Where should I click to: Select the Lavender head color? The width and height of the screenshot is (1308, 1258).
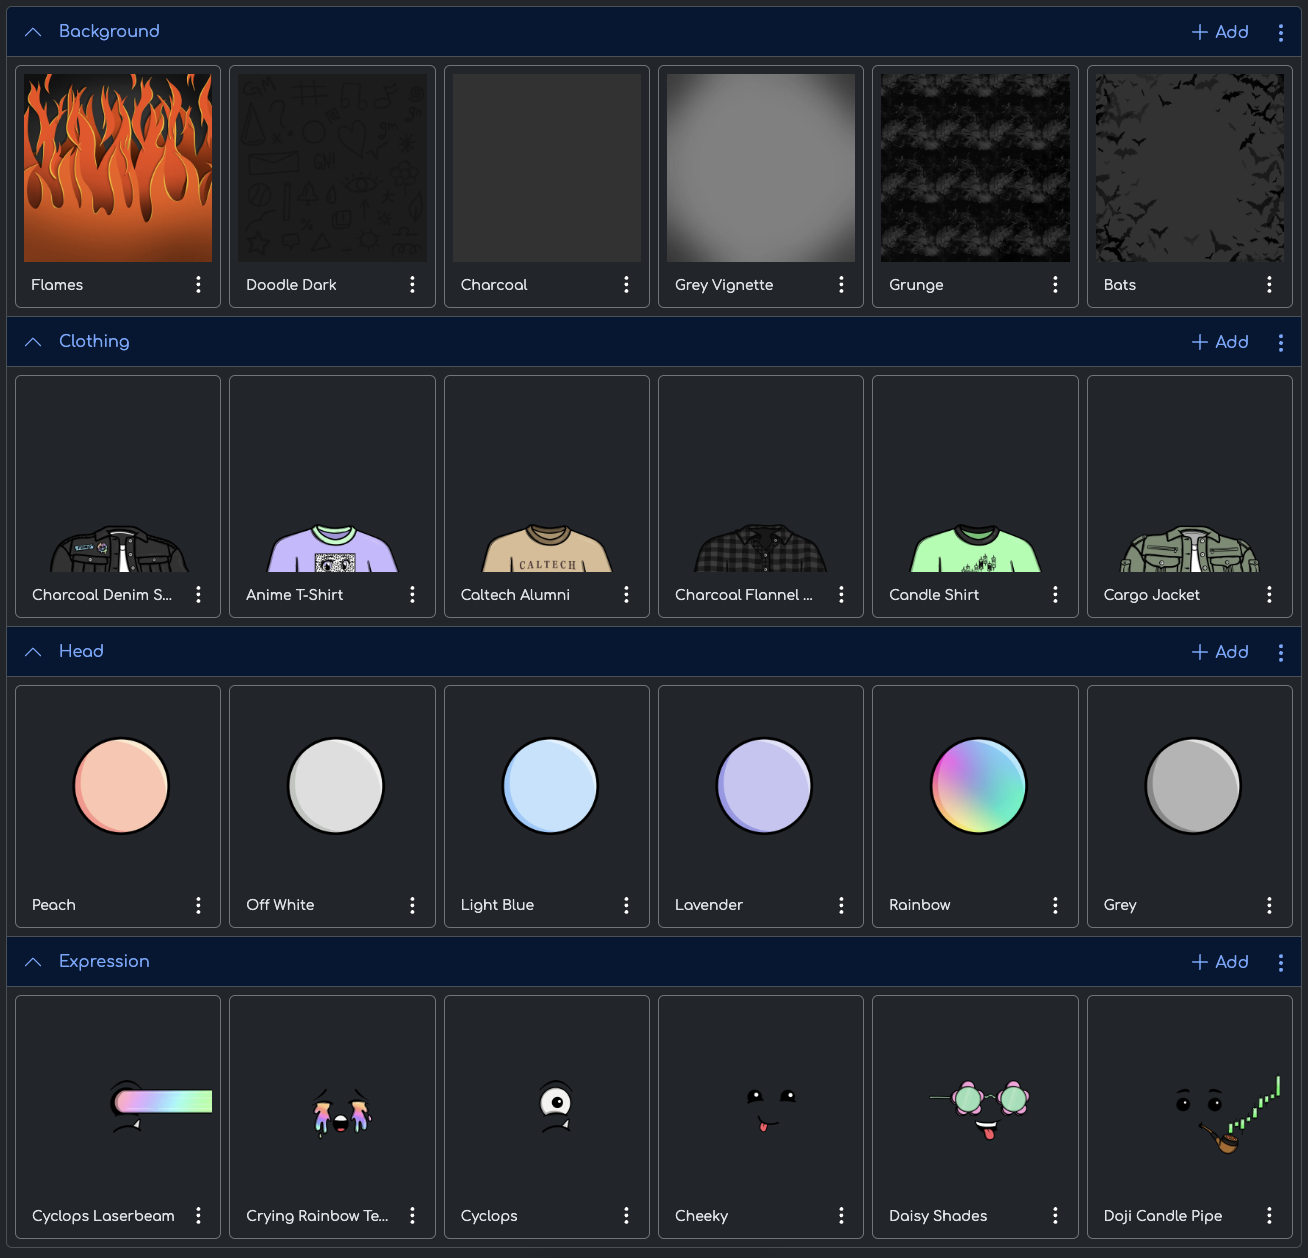764,786
